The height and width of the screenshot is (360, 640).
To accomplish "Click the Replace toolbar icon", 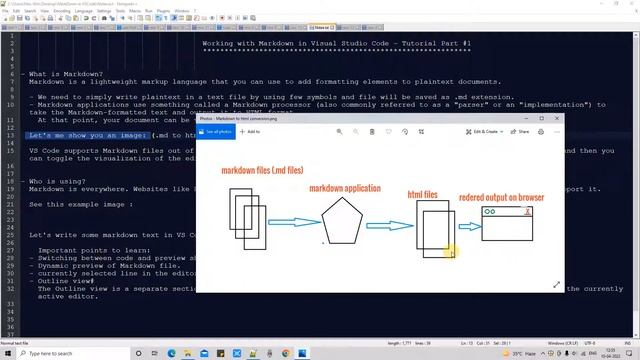I will coord(112,18).
